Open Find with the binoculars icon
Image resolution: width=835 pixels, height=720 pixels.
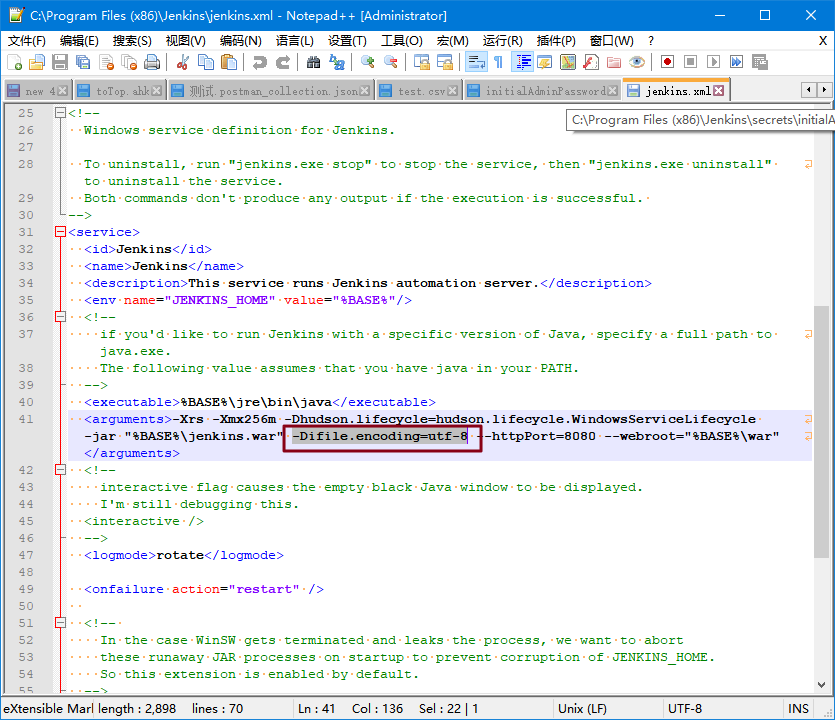point(313,62)
